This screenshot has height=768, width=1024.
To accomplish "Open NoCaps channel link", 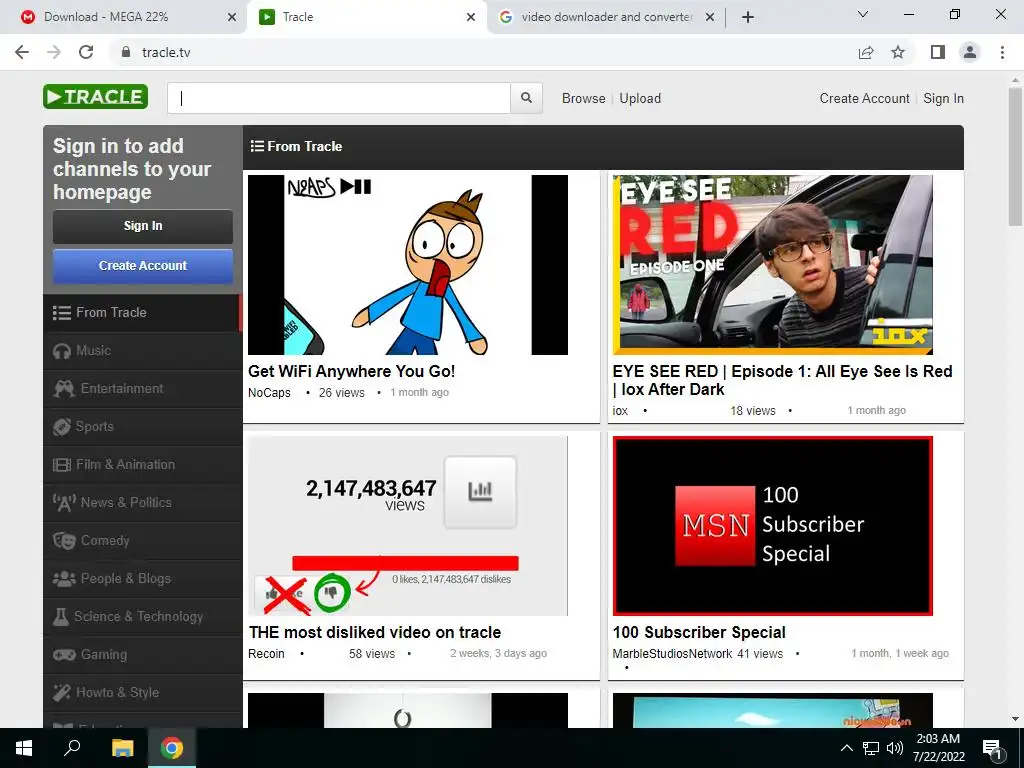I will (269, 392).
